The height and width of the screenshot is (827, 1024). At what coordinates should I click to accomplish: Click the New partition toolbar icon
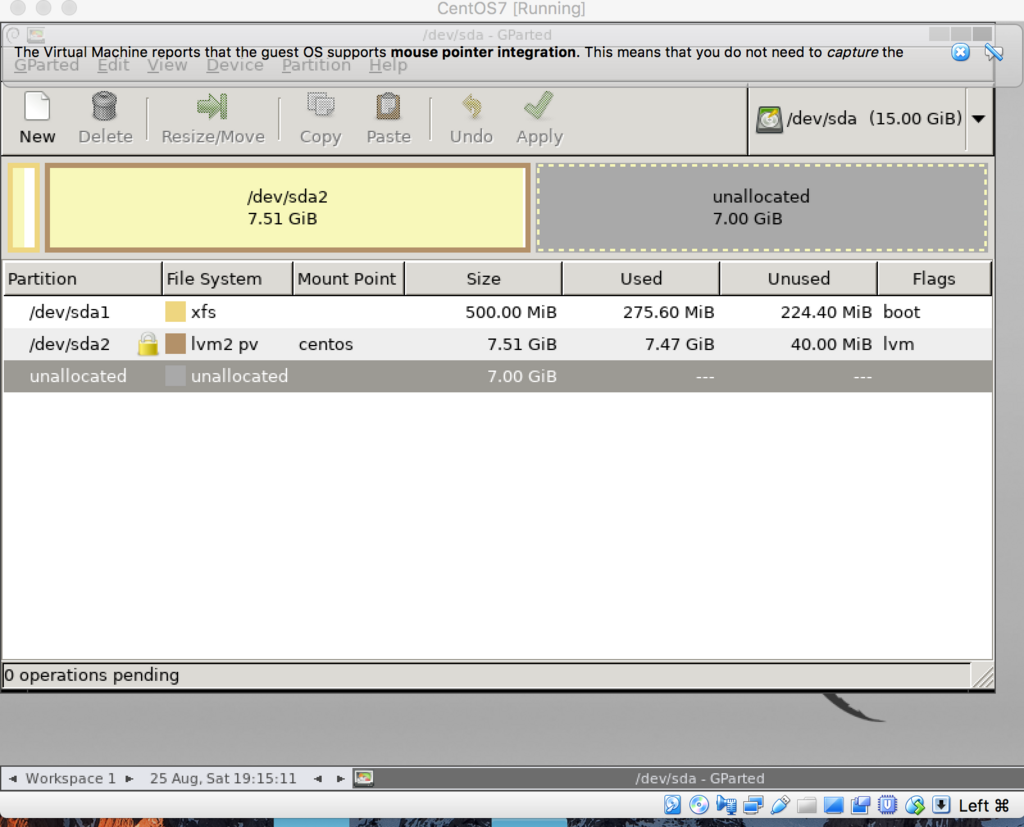[37, 106]
